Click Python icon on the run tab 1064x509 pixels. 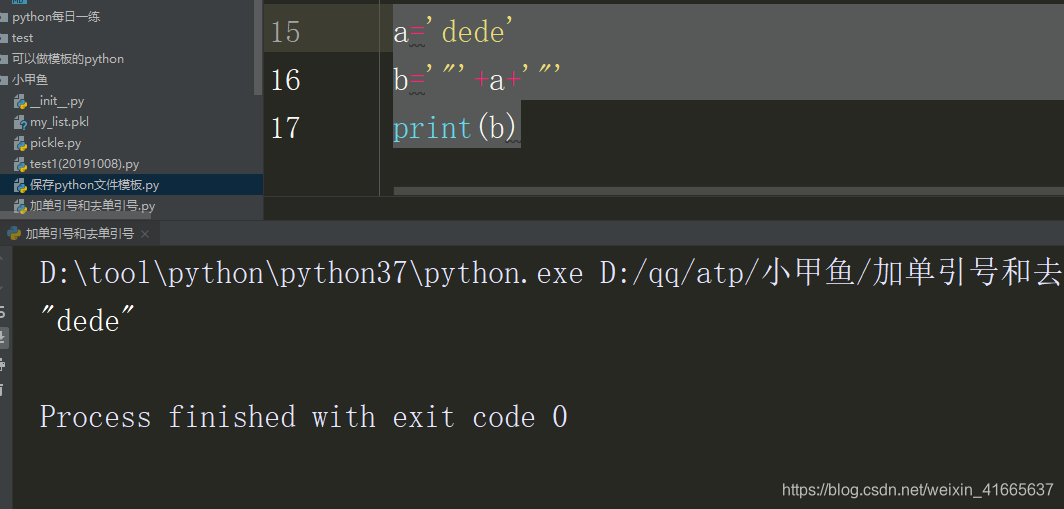(x=13, y=234)
